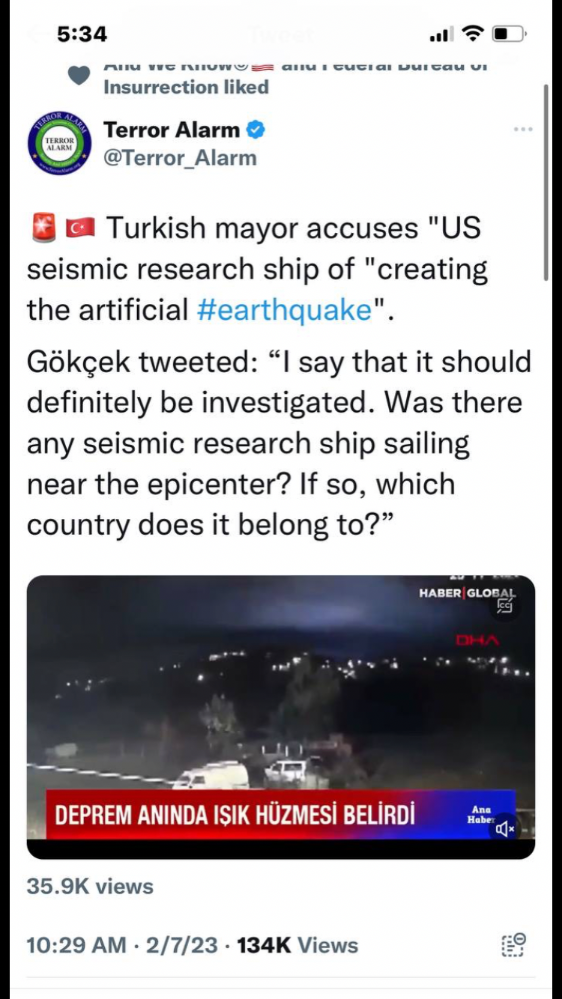The width and height of the screenshot is (562, 999).
Task: Play the earthquake light beam video
Action: coord(280,717)
